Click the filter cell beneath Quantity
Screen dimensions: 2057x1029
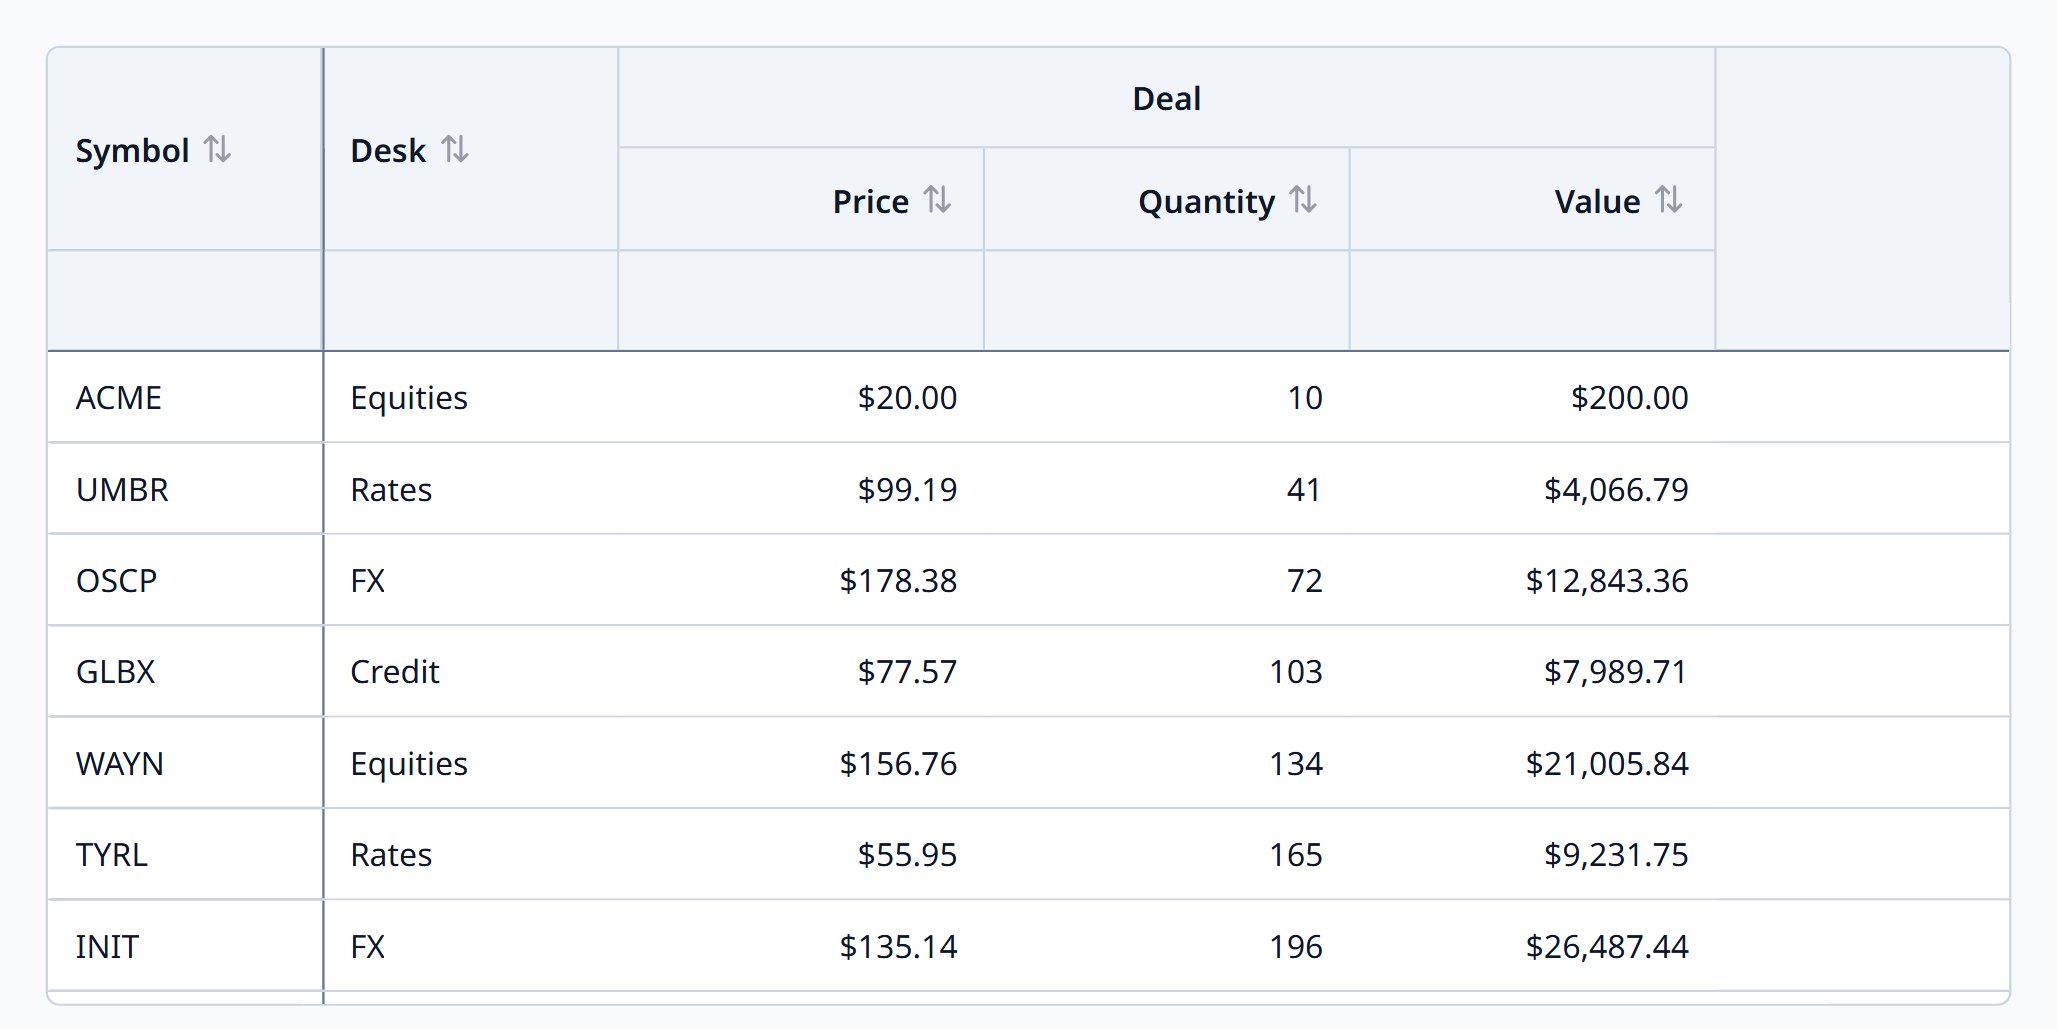[x=1166, y=300]
